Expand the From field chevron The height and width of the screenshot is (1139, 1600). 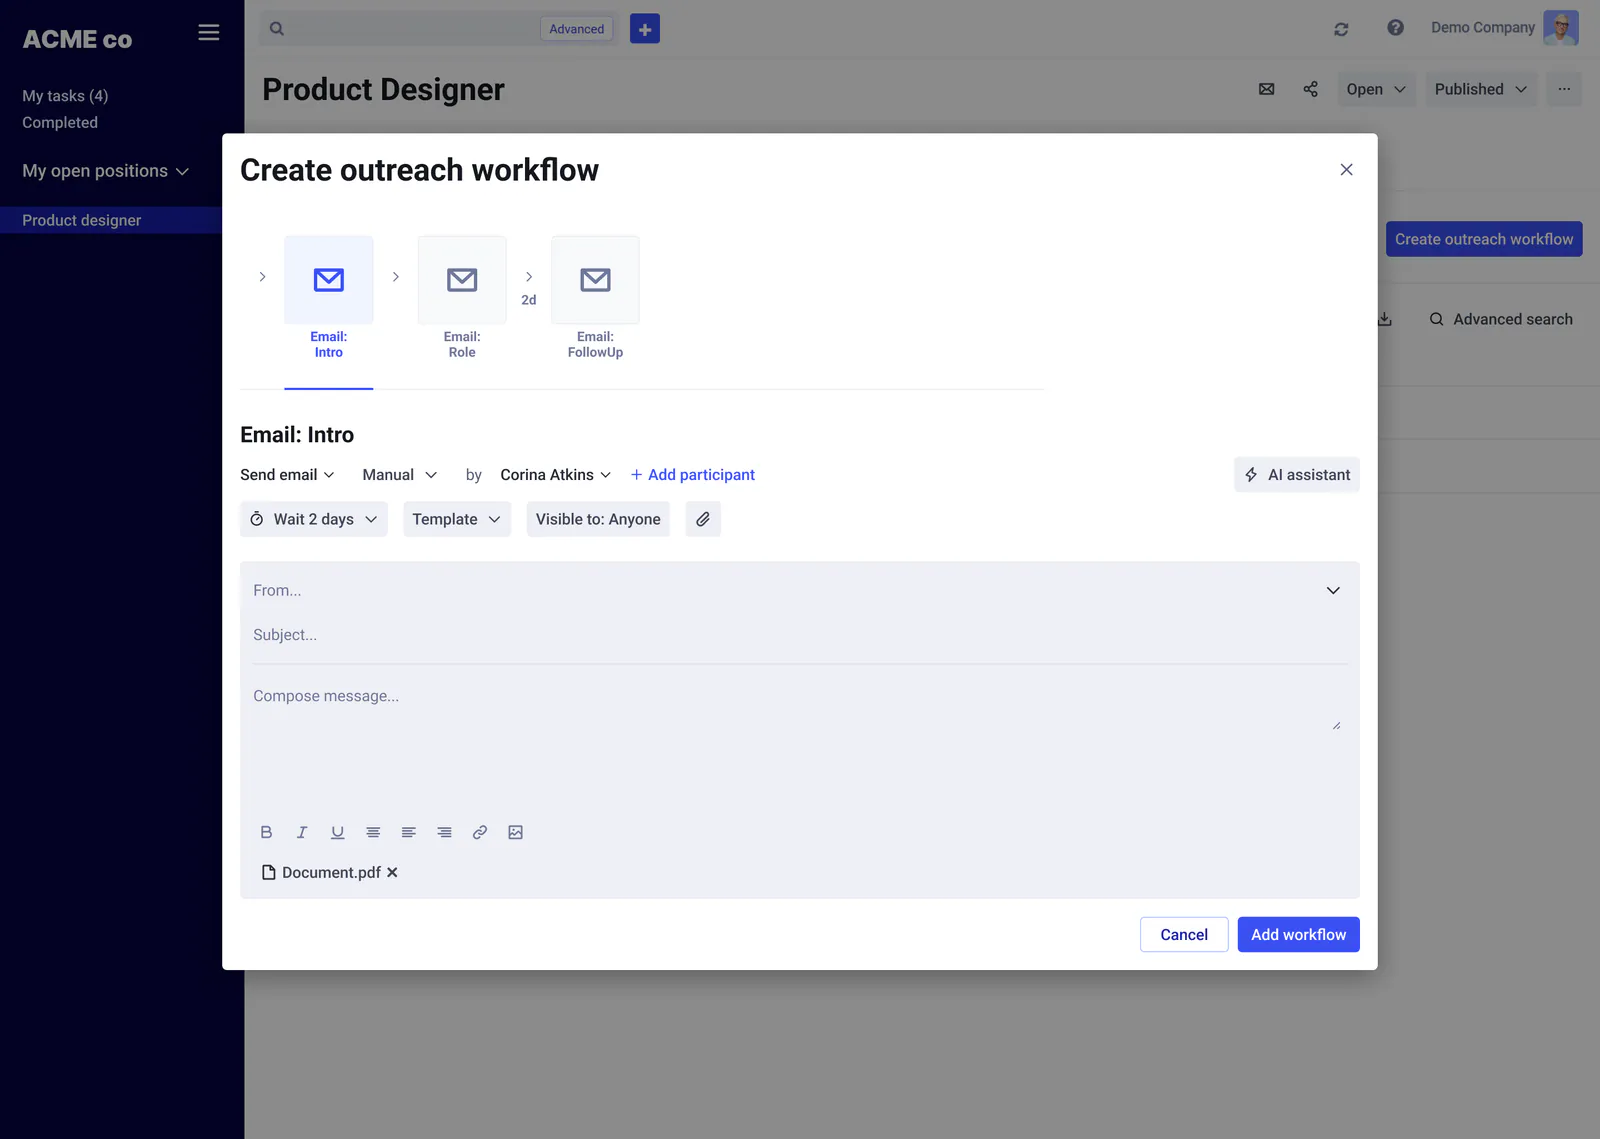point(1333,591)
